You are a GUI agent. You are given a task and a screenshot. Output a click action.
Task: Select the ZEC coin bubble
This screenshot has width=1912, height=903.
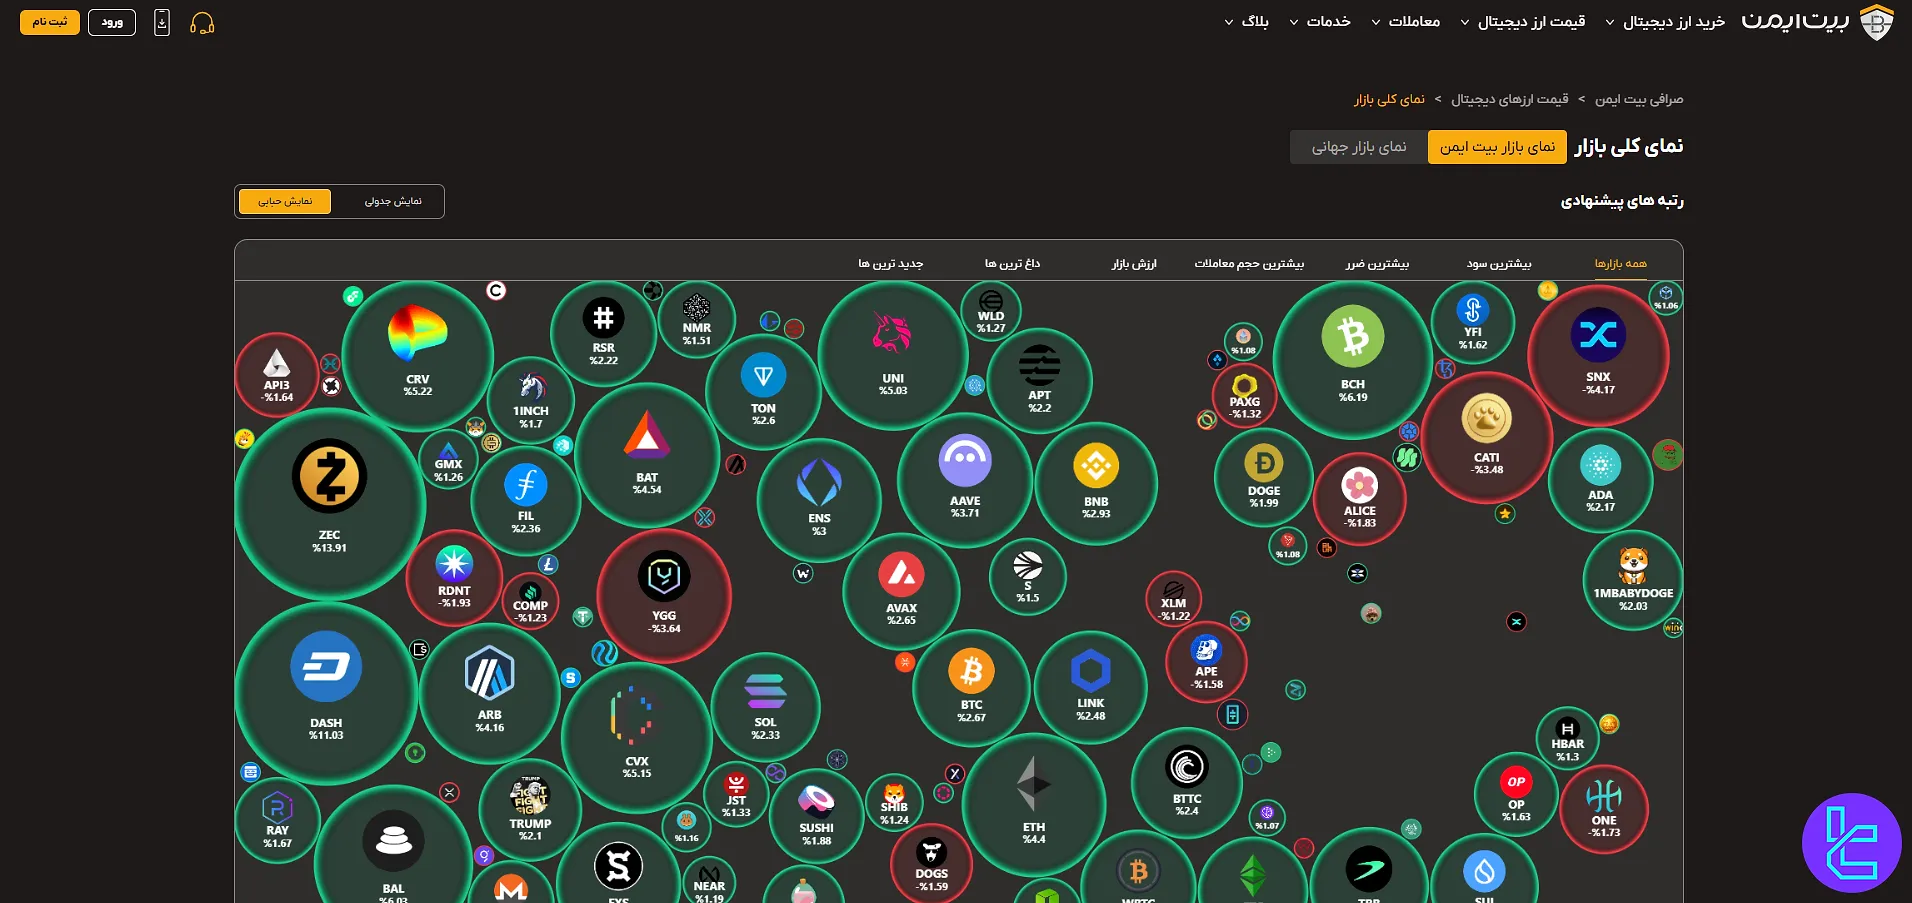click(329, 503)
